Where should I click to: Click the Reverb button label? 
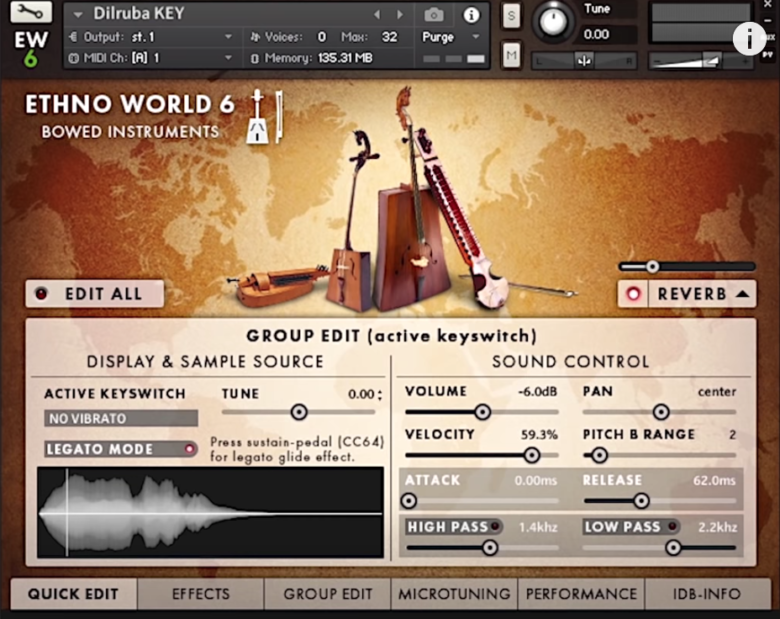692,294
